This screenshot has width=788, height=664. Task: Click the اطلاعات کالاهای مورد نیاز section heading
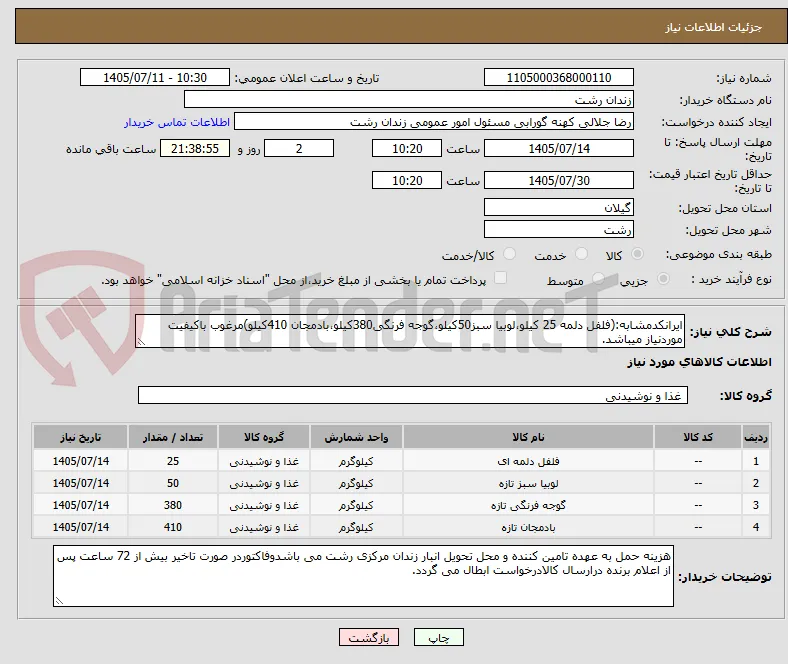click(699, 362)
